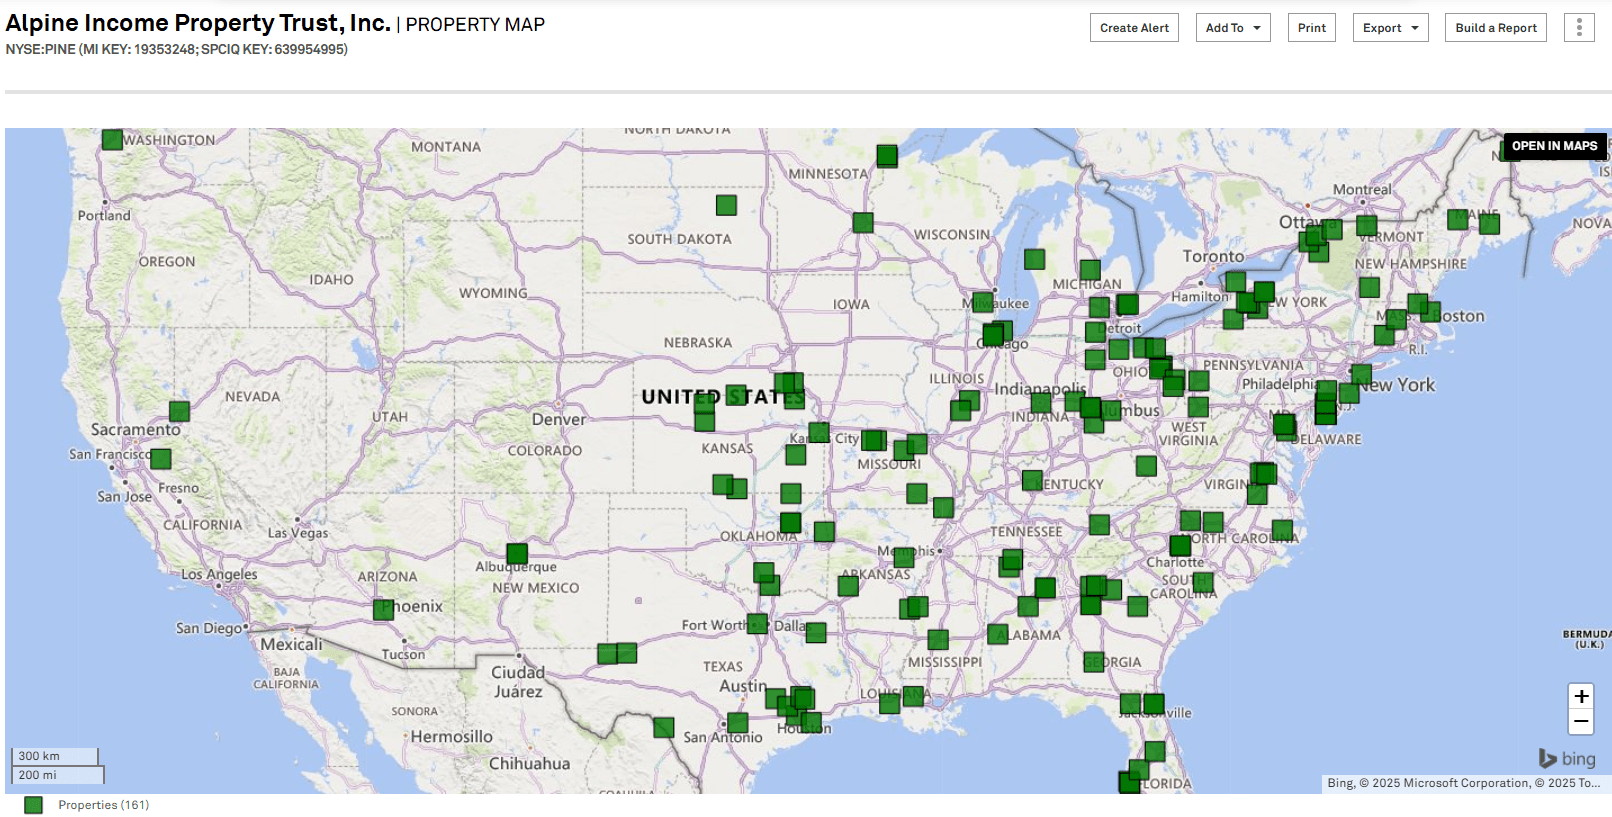The height and width of the screenshot is (817, 1612).
Task: Select the northern Minnesota property marker
Action: [887, 155]
